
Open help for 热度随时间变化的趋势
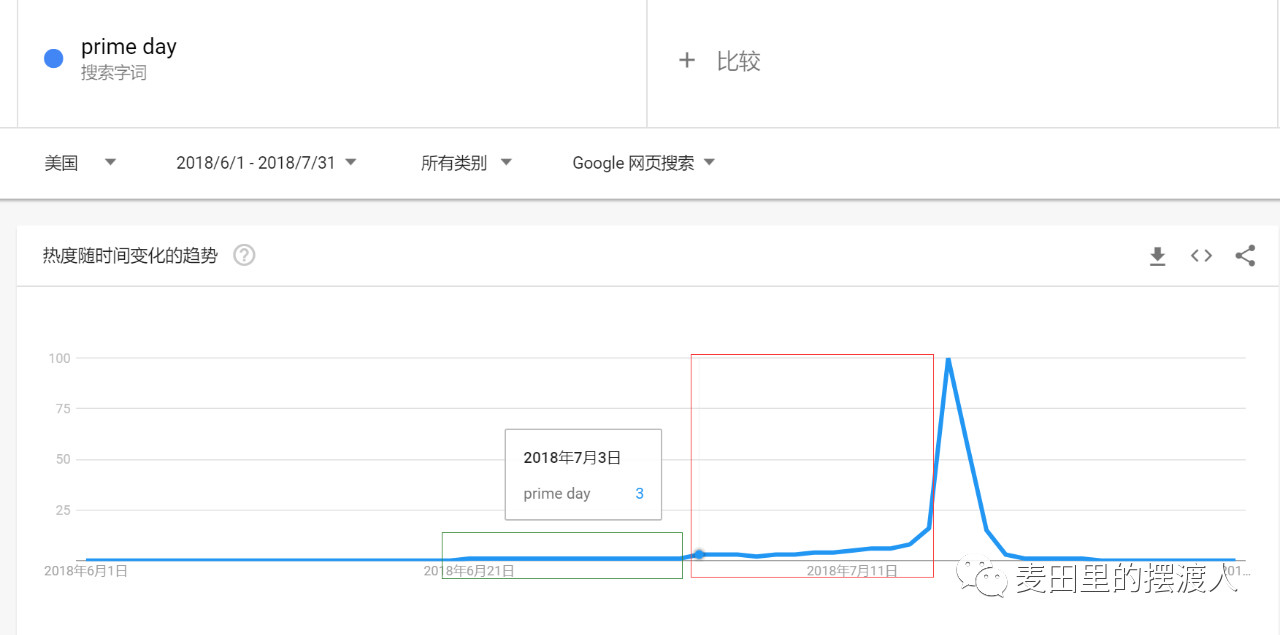click(243, 255)
